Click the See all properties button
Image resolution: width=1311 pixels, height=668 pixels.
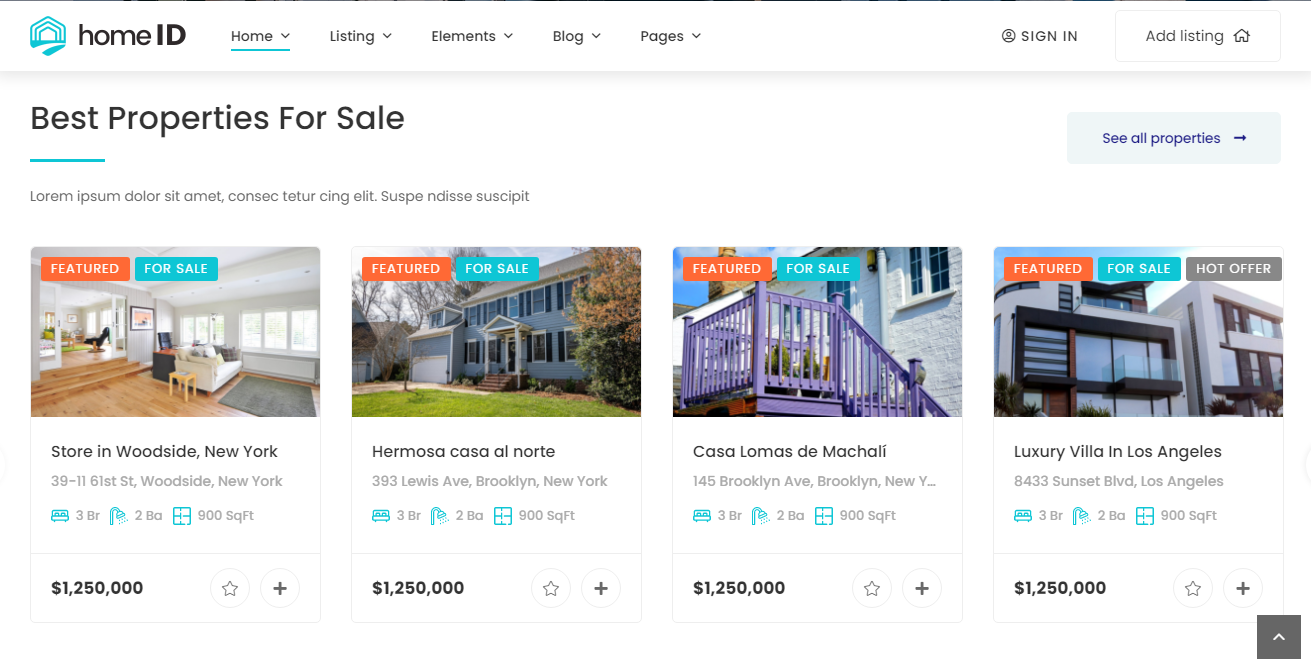[x=1173, y=138]
